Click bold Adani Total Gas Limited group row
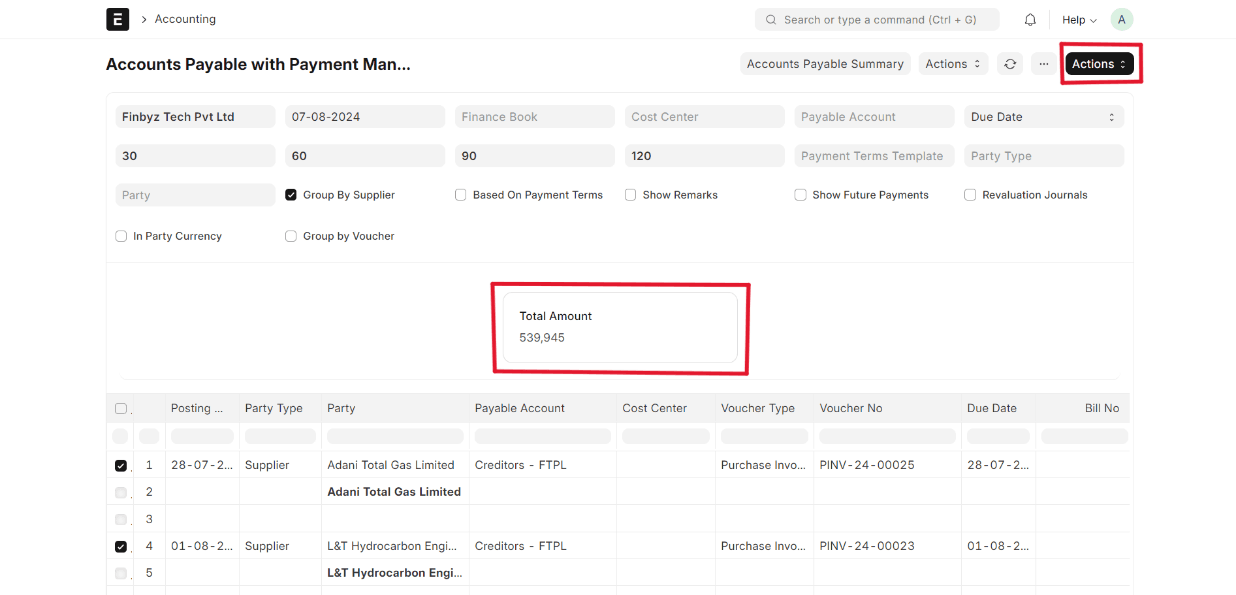 point(394,492)
